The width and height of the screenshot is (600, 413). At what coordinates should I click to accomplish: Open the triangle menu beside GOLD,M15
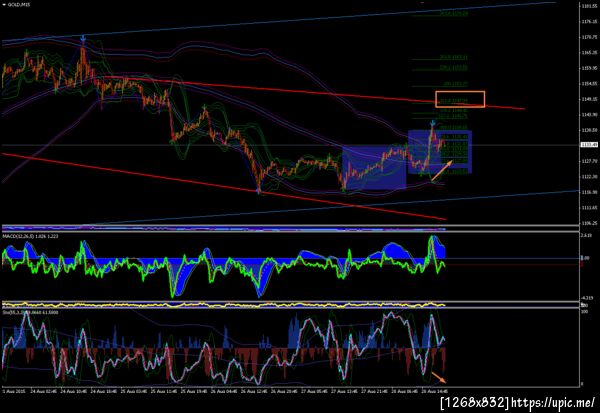point(4,5)
